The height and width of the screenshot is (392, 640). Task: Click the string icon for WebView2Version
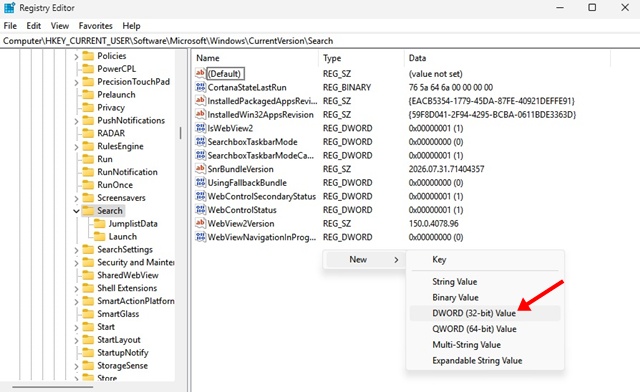point(200,223)
